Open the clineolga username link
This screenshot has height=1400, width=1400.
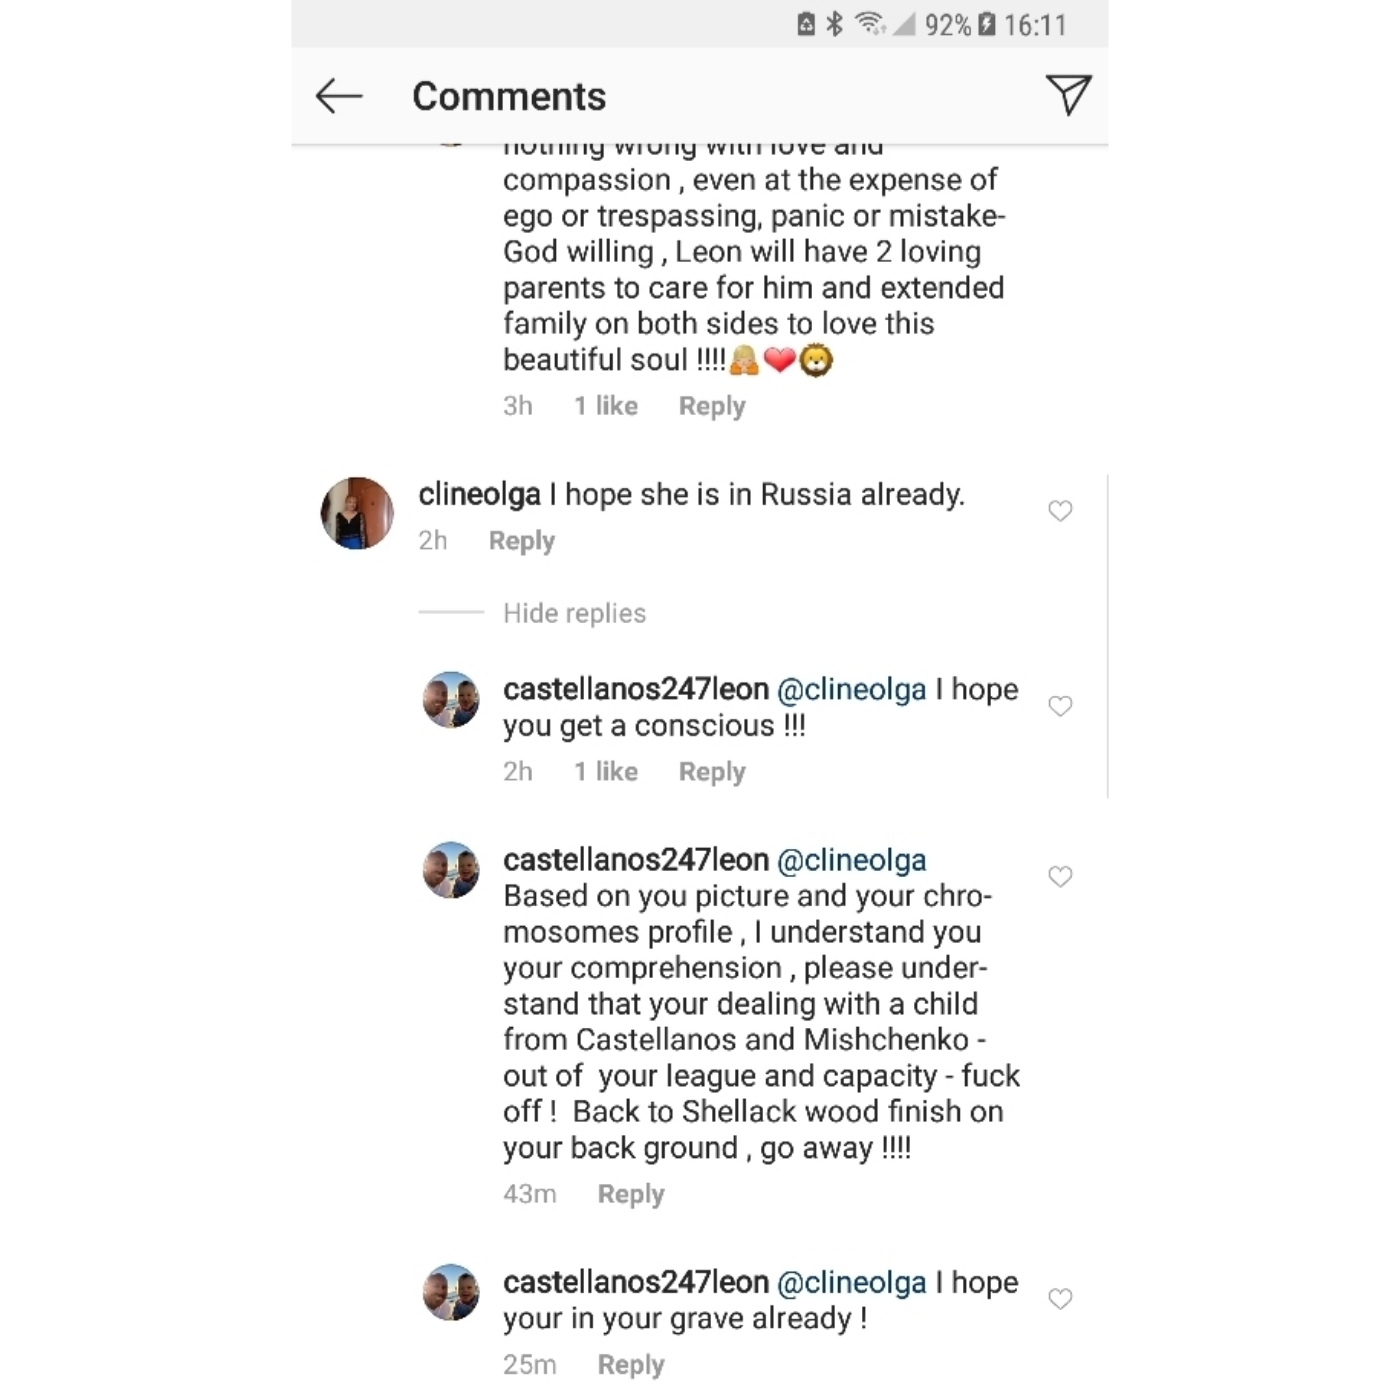pos(479,494)
